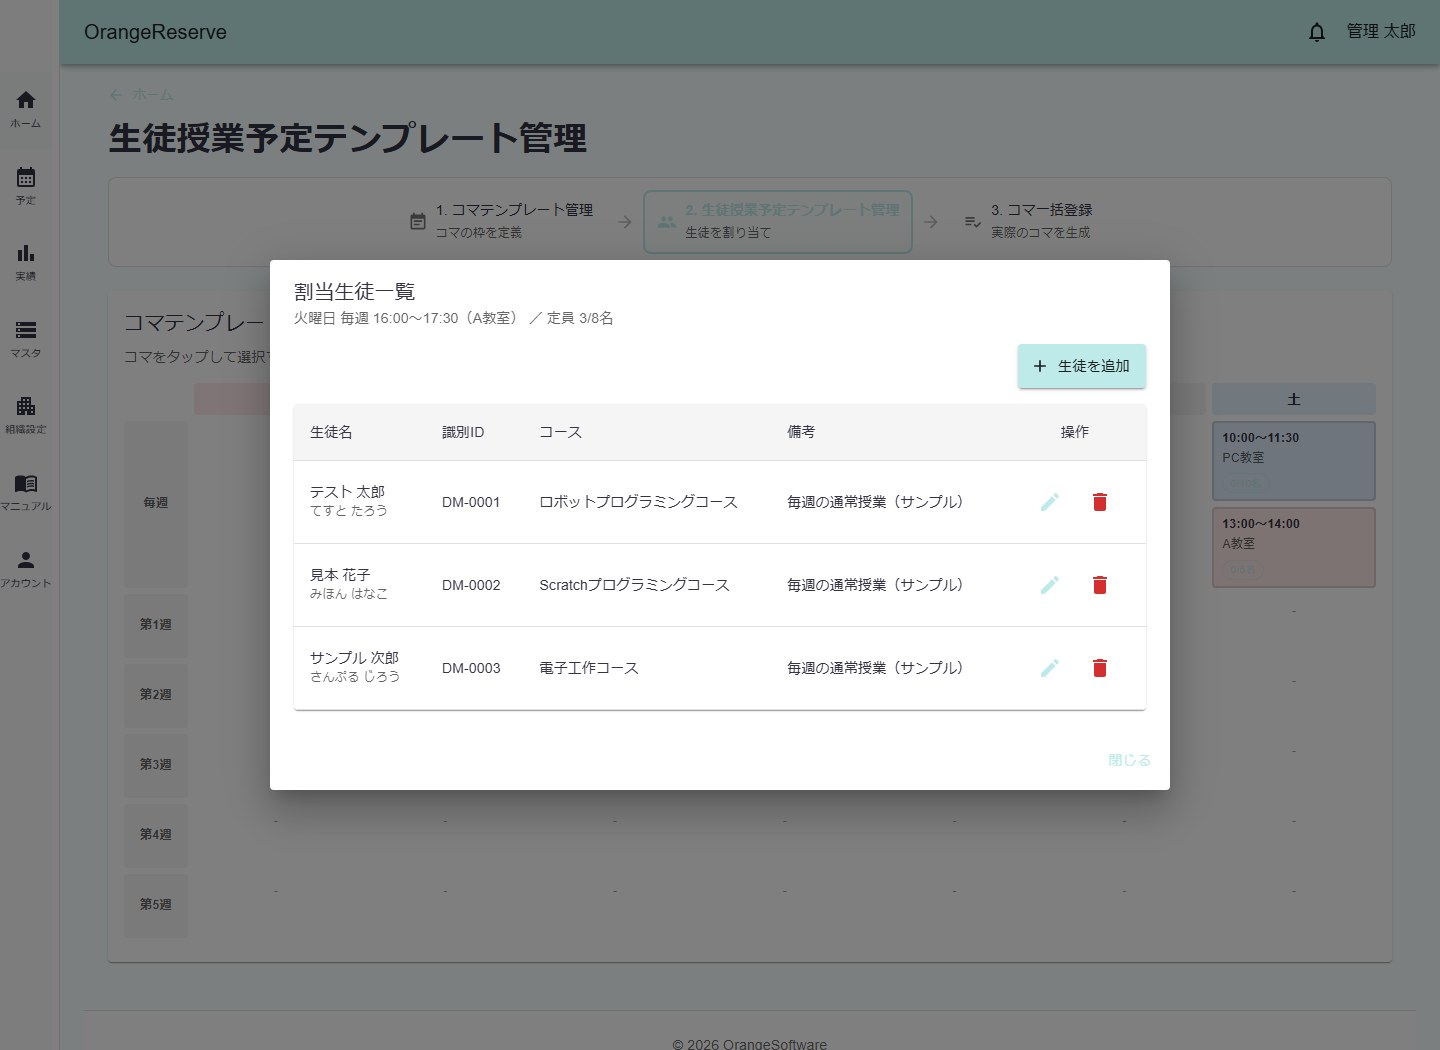This screenshot has height=1050, width=1440.
Task: Click the student name テスト 太郎
Action: (347, 492)
